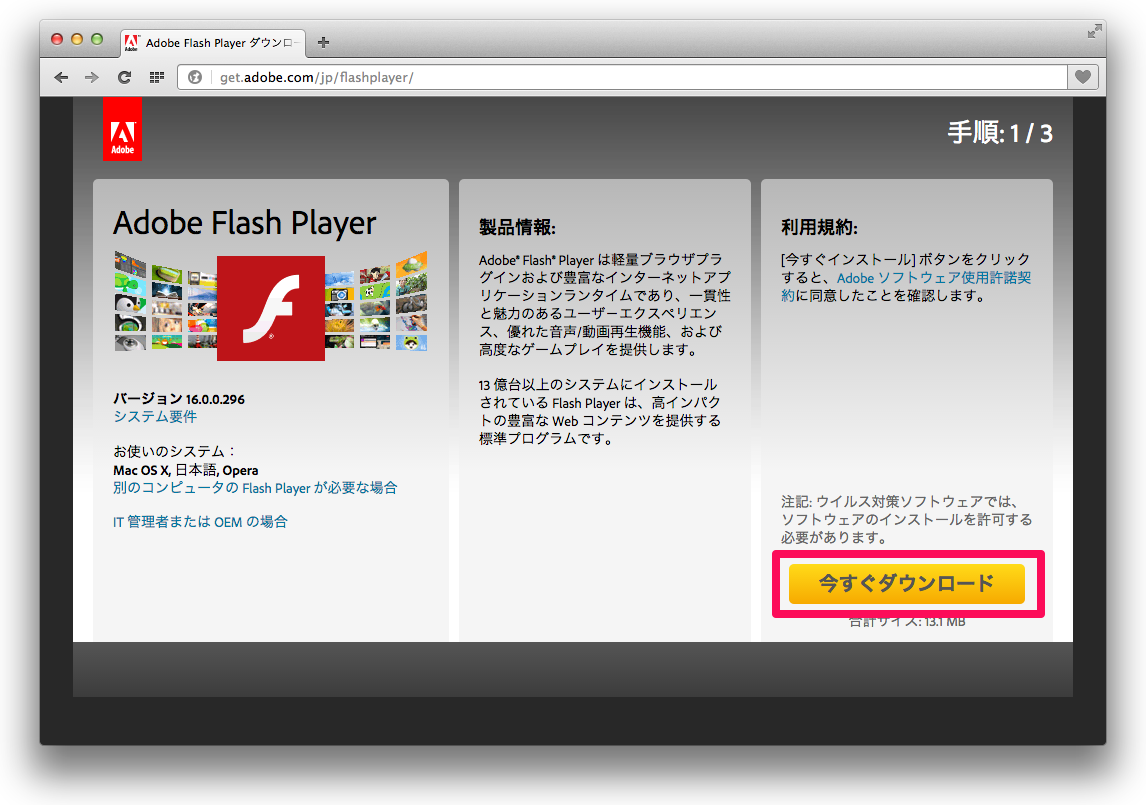Show site info via globe icon
Viewport: 1146px width, 805px height.
click(x=195, y=77)
